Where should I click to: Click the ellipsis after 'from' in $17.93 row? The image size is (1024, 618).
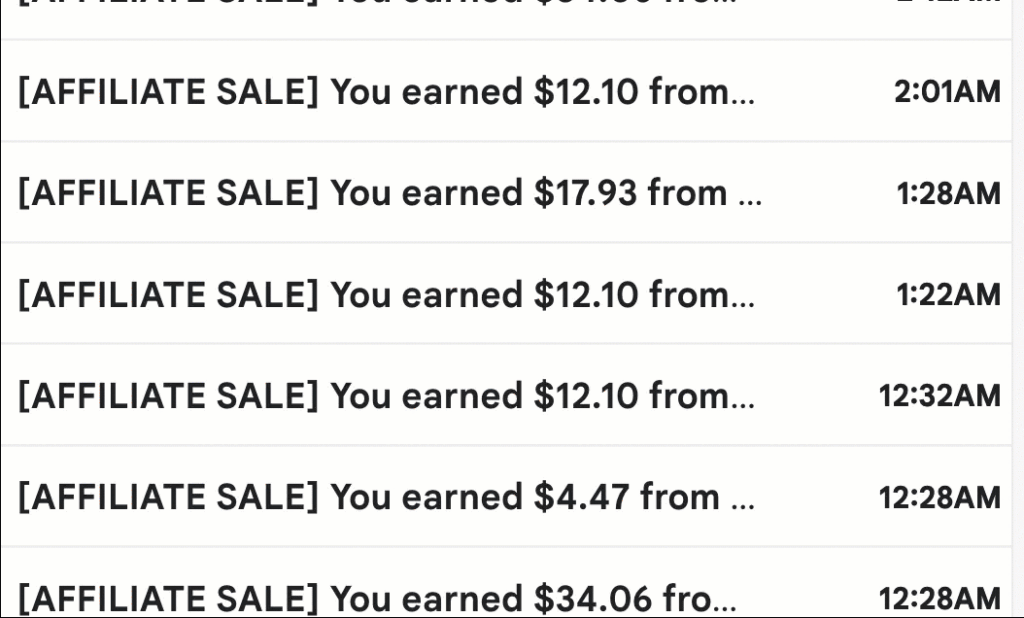(749, 197)
